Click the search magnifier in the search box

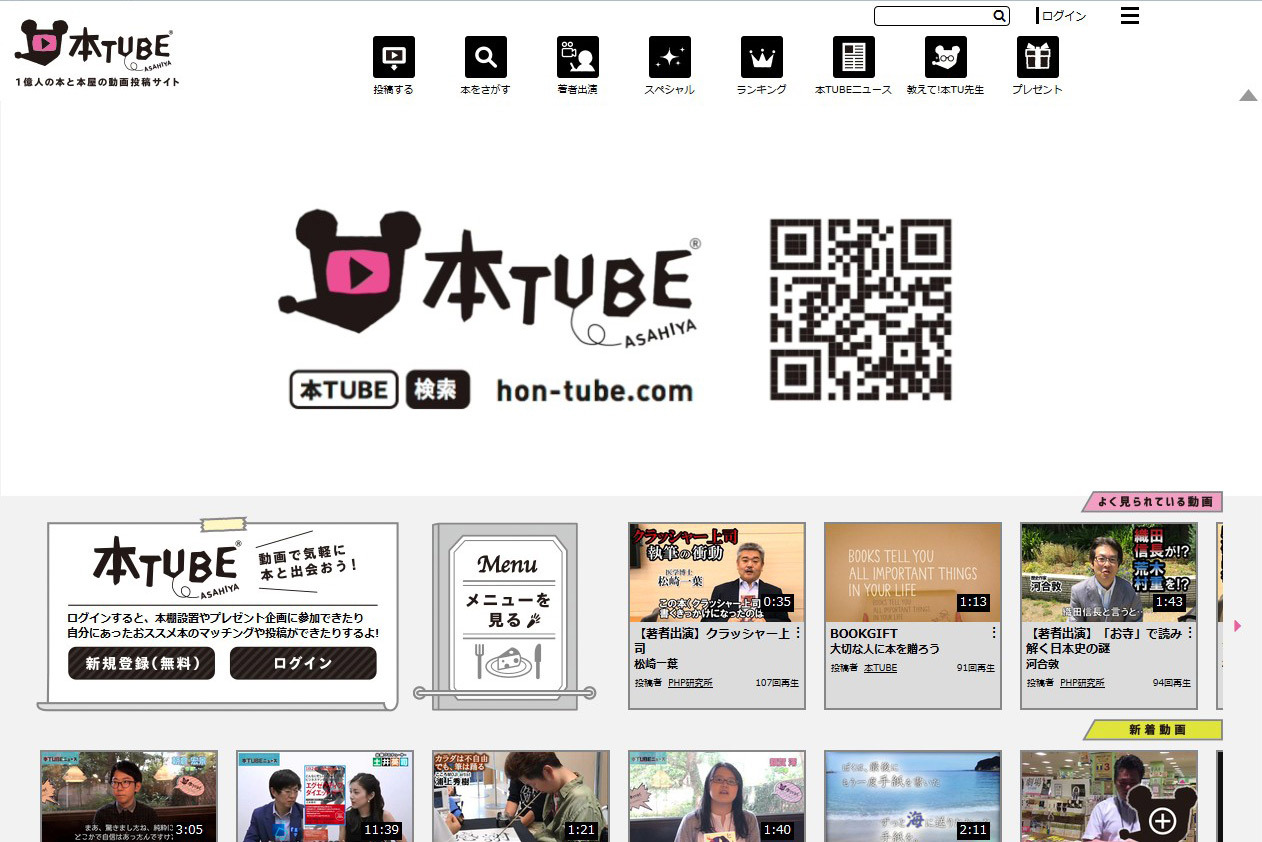[999, 16]
